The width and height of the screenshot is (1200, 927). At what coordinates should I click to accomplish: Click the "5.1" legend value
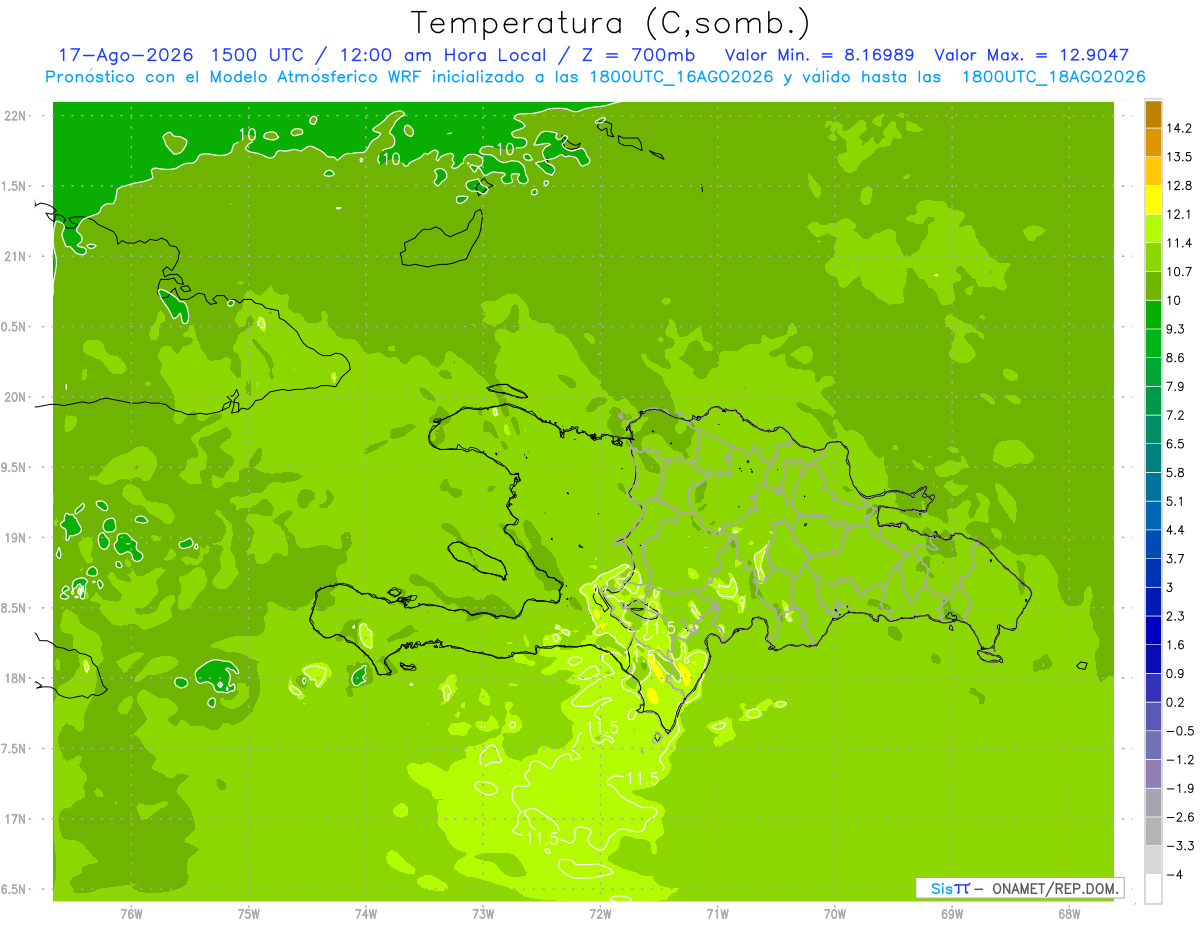[1176, 501]
